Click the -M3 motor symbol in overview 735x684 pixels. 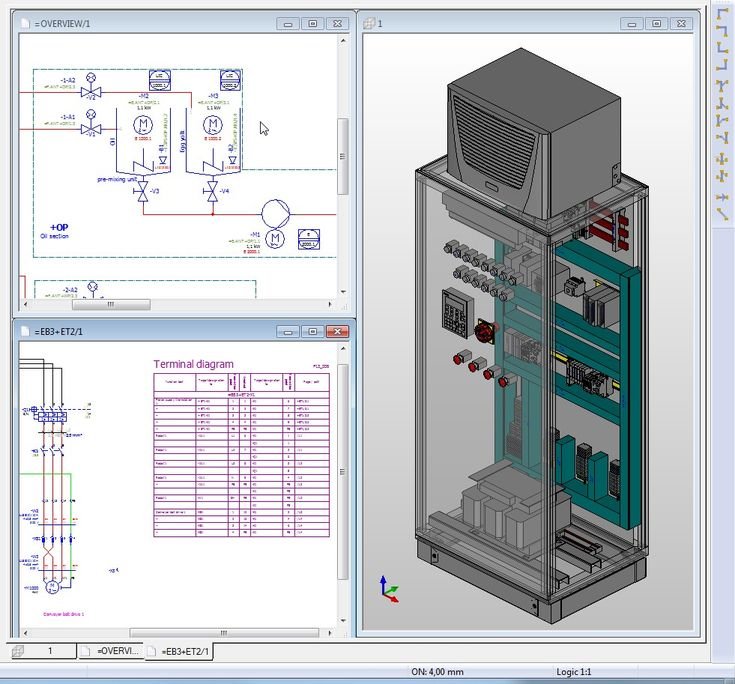212,125
